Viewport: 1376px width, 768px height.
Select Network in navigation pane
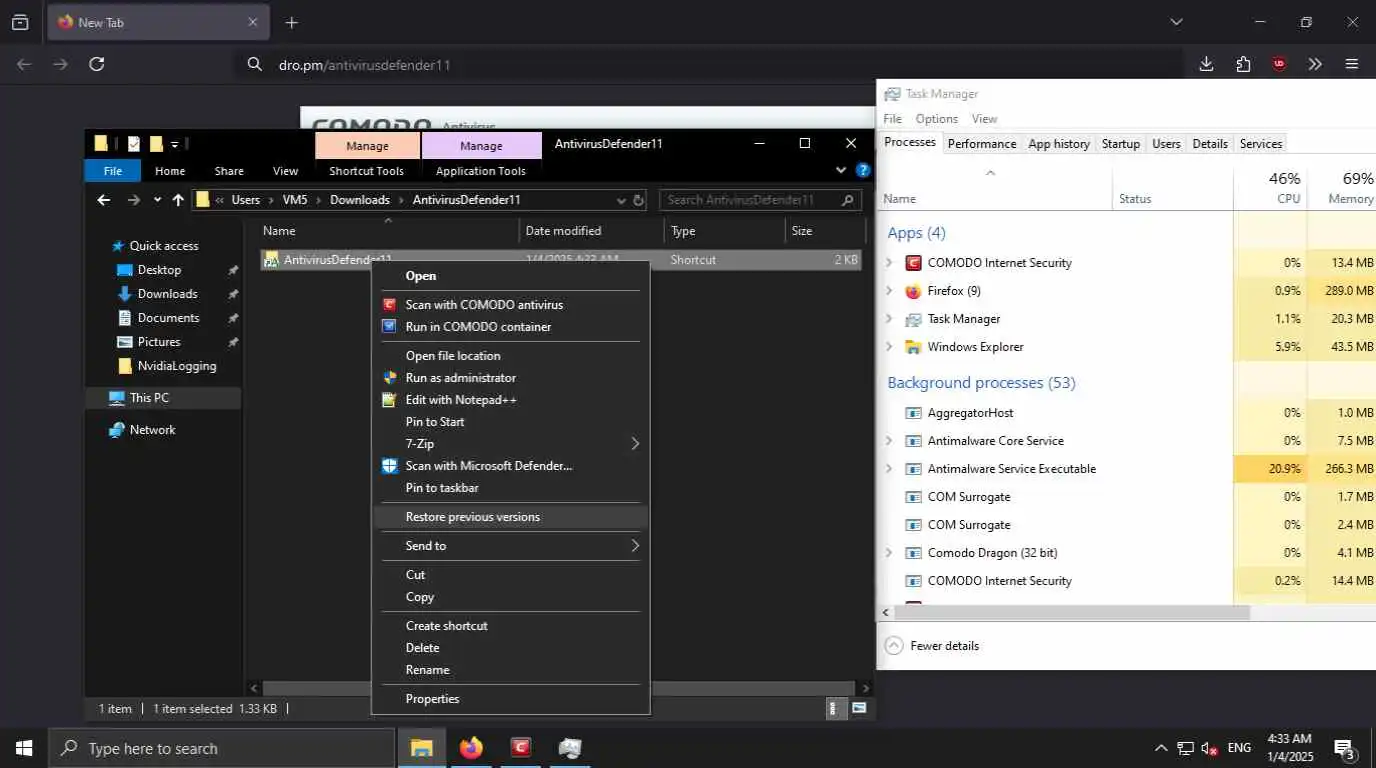click(153, 430)
